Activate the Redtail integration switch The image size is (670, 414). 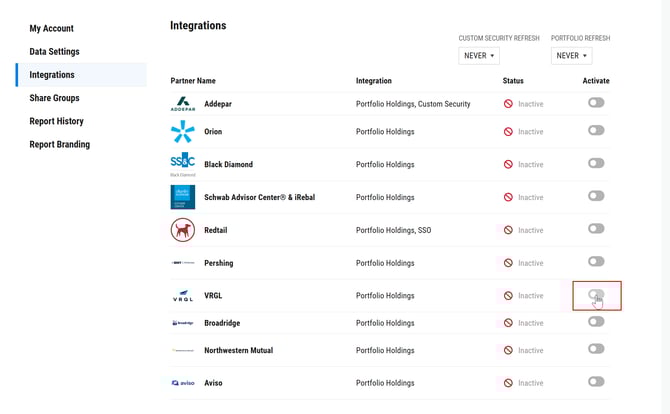click(596, 229)
